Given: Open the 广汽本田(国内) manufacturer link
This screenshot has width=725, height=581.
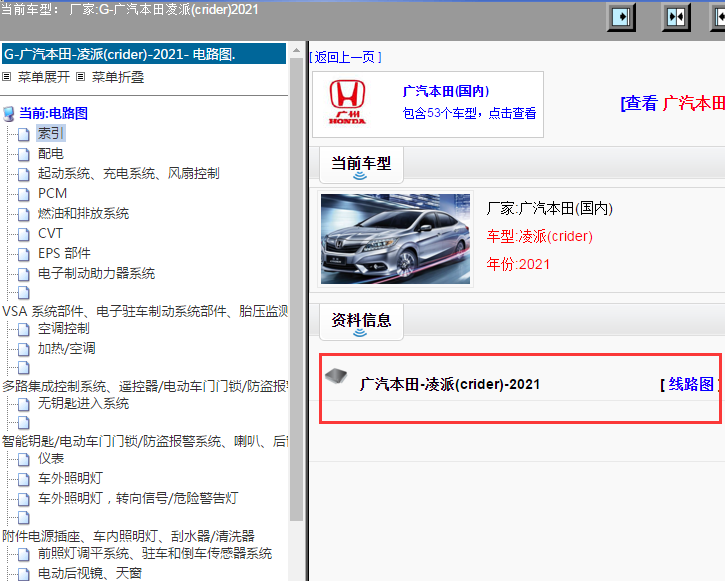Looking at the screenshot, I should tap(446, 91).
